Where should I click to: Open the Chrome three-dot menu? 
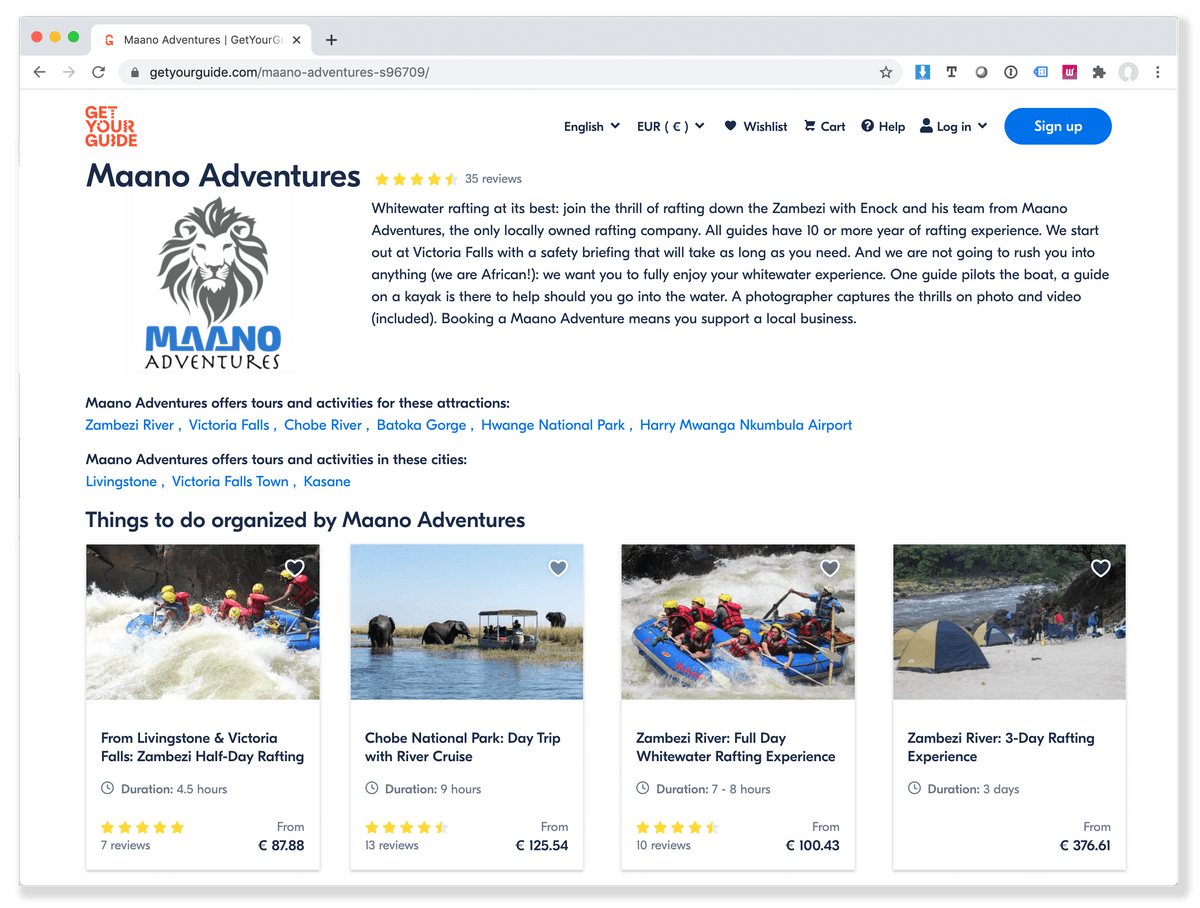click(1158, 72)
